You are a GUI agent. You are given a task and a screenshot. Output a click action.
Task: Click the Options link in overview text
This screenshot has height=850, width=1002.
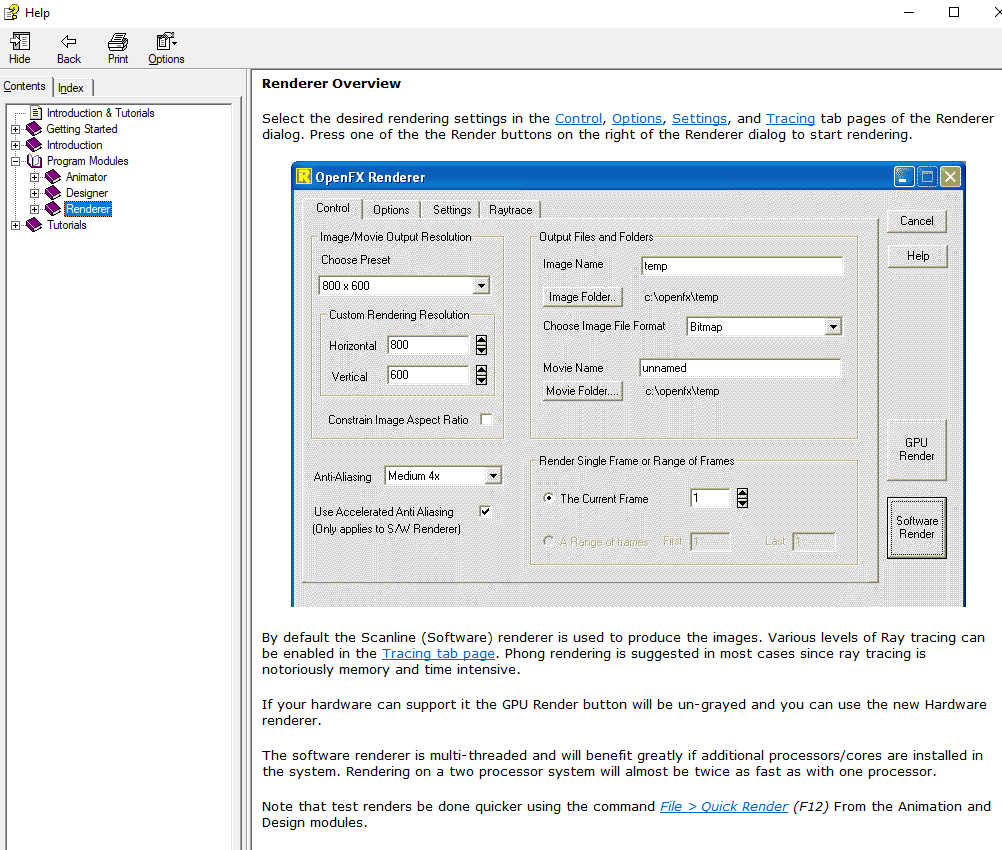[x=637, y=118]
